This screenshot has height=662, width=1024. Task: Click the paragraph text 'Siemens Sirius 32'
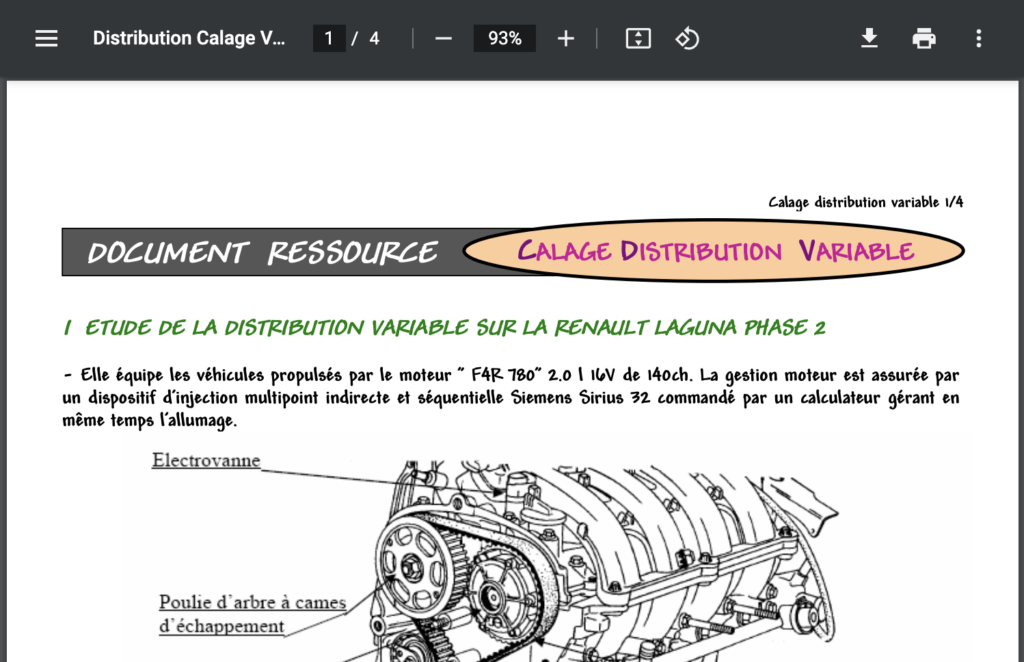(x=581, y=398)
